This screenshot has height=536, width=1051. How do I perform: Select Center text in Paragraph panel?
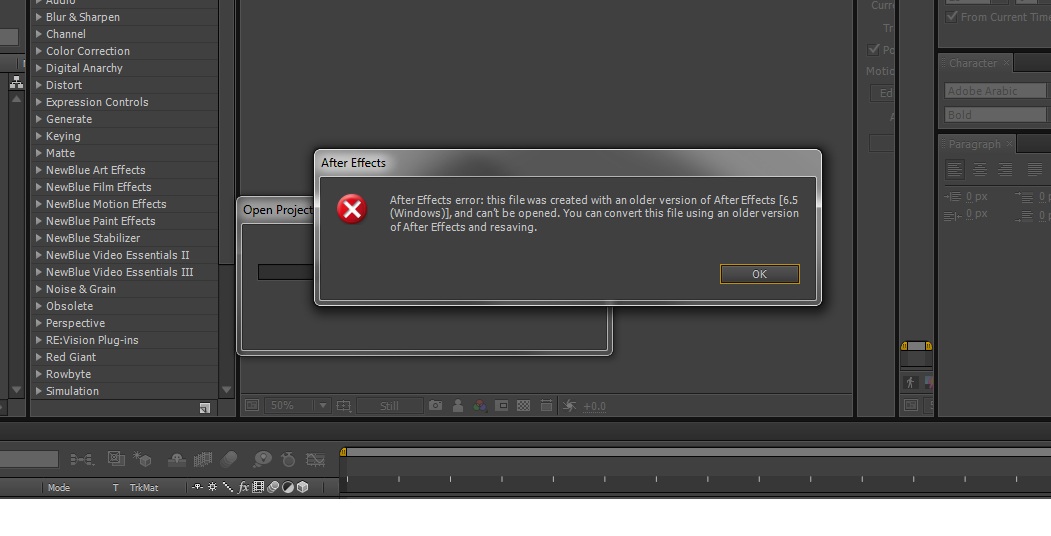[979, 170]
